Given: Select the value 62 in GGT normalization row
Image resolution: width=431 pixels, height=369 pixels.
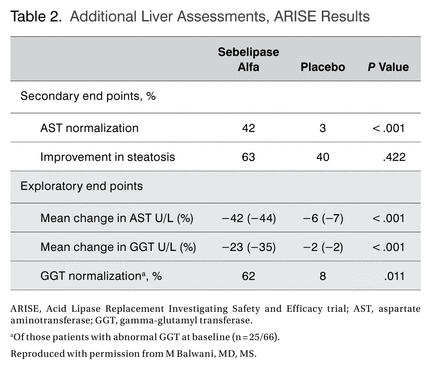Looking at the screenshot, I should coord(248,276).
